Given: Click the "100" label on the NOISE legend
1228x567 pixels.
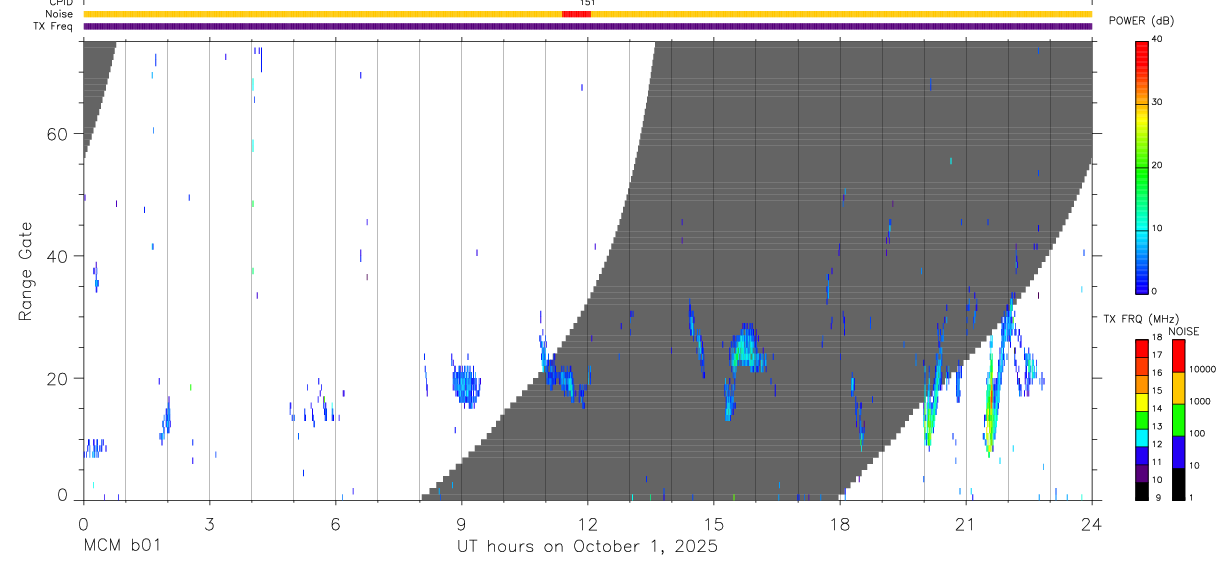Looking at the screenshot, I should coord(1198,433).
